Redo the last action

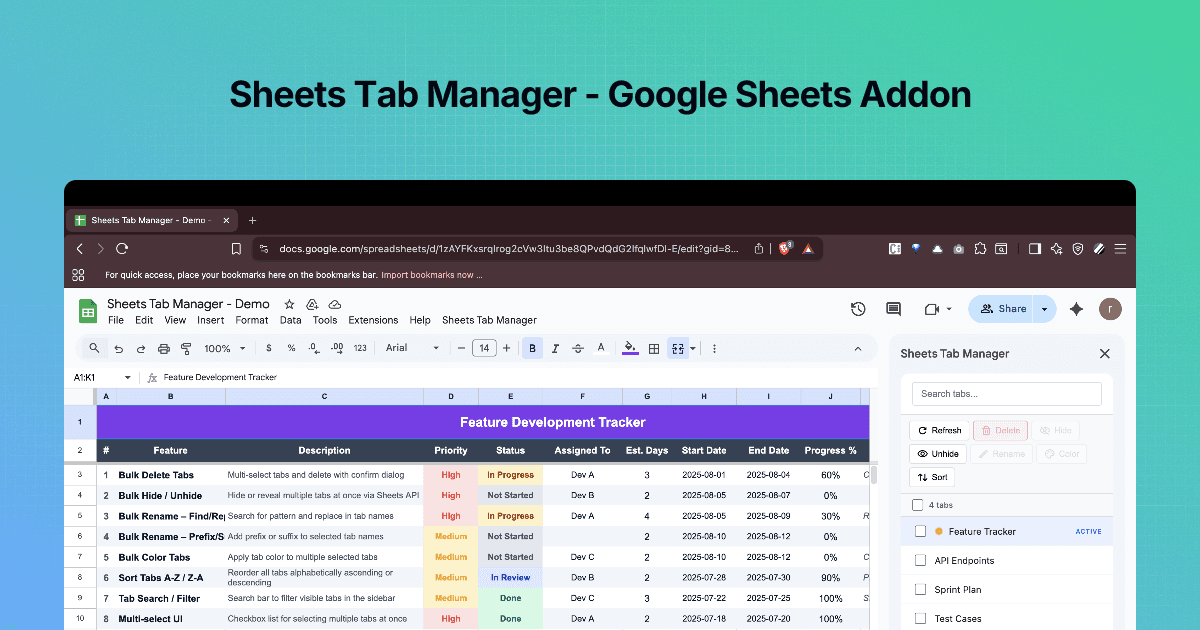140,349
